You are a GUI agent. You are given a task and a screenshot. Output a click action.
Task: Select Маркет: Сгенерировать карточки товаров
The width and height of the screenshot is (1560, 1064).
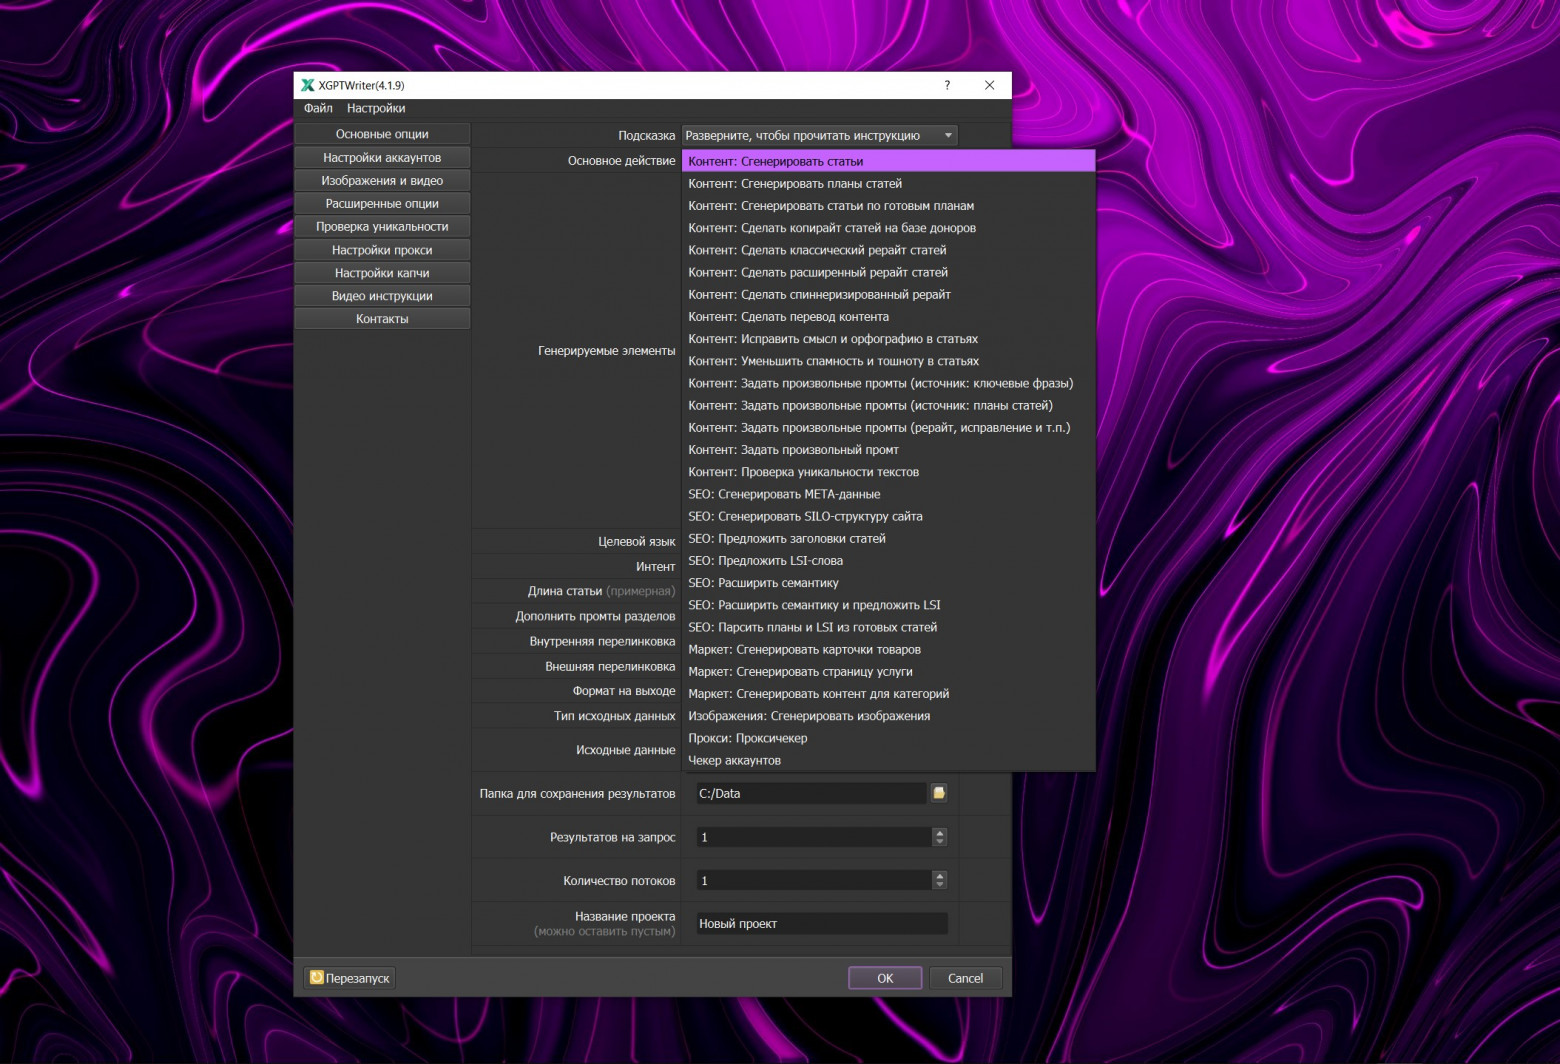888,649
